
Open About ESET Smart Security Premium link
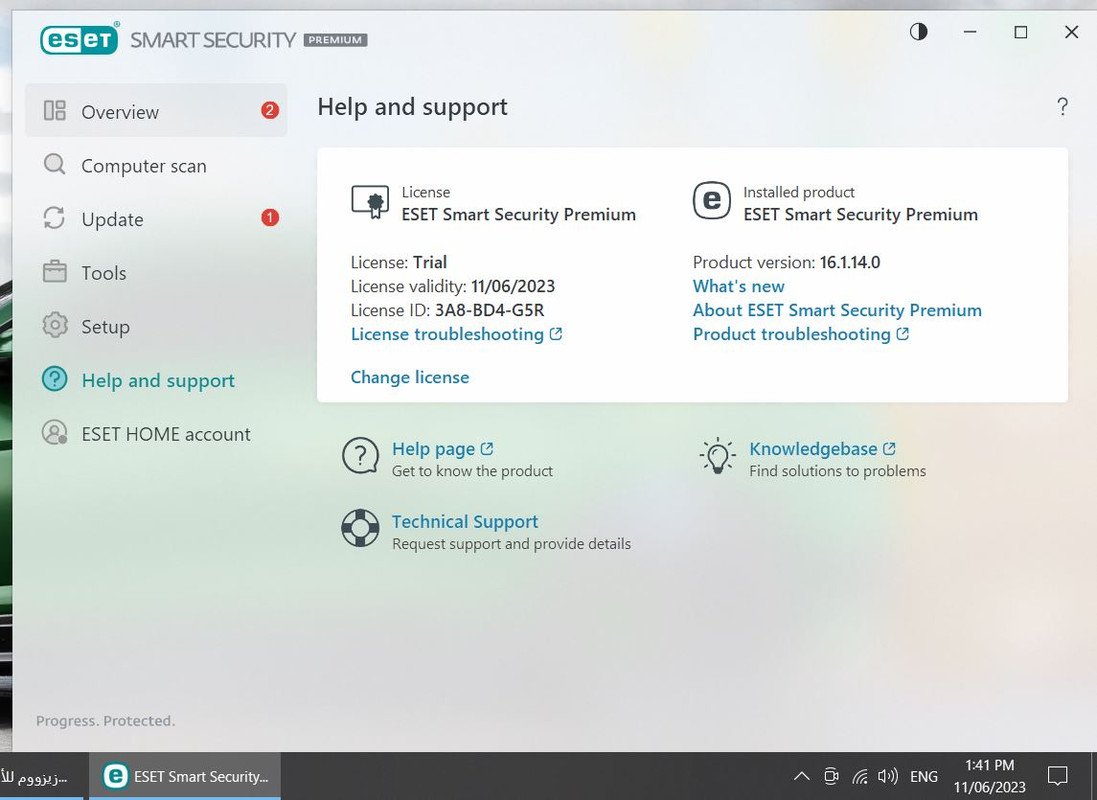837,310
